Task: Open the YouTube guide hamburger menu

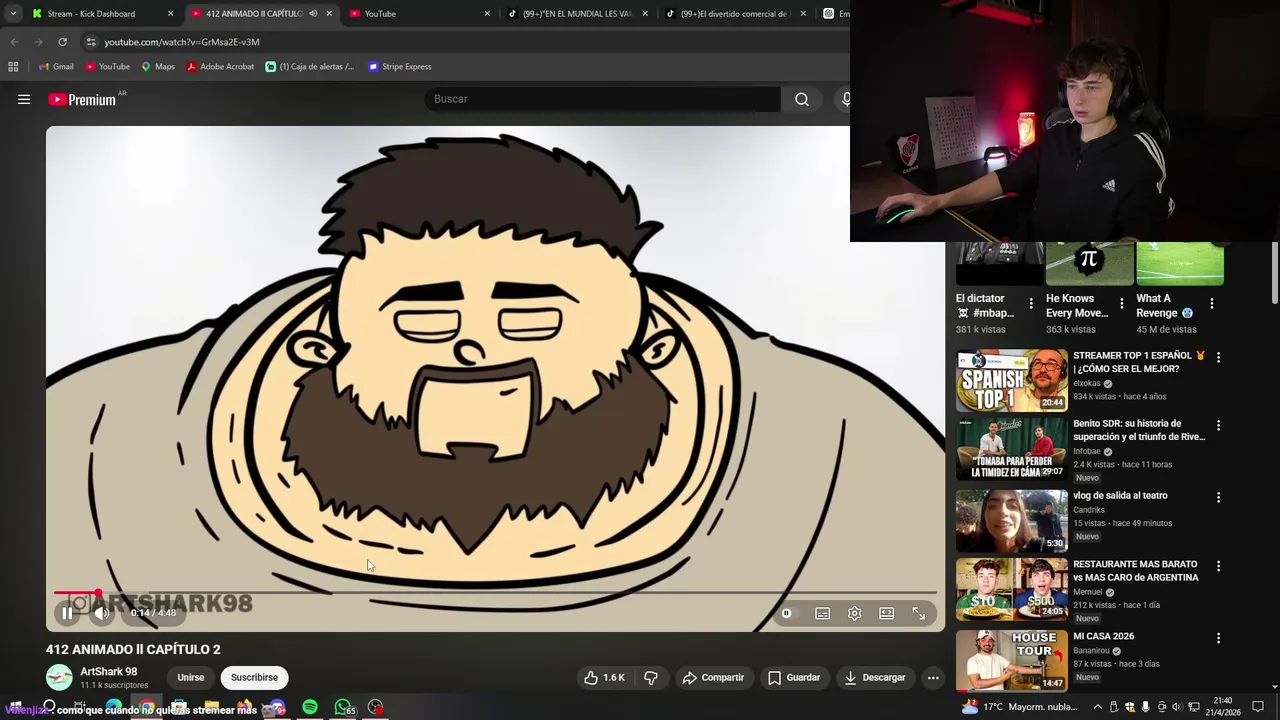Action: [x=24, y=99]
